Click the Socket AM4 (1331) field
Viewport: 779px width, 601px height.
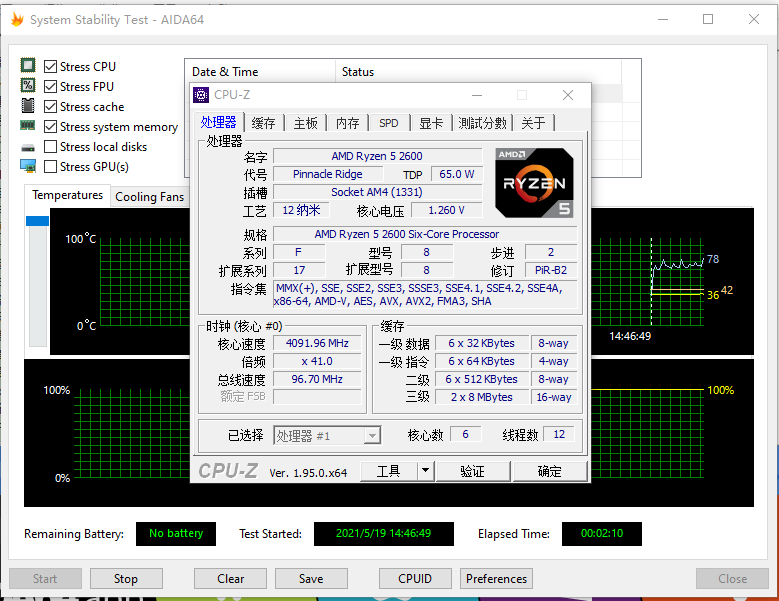tap(378, 192)
